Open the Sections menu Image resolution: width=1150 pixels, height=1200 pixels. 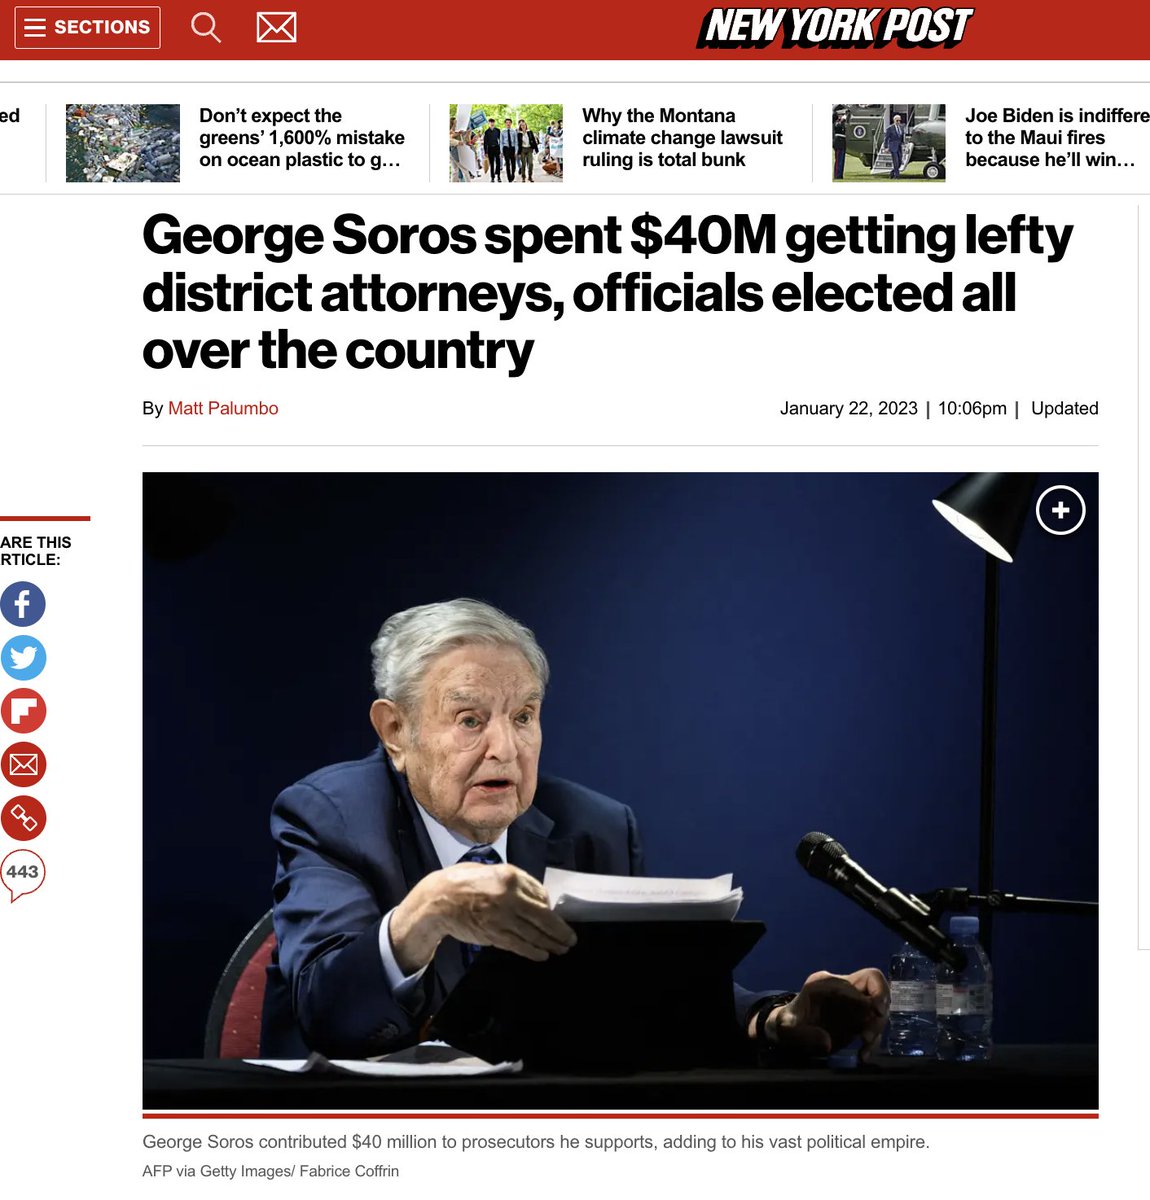[x=87, y=27]
